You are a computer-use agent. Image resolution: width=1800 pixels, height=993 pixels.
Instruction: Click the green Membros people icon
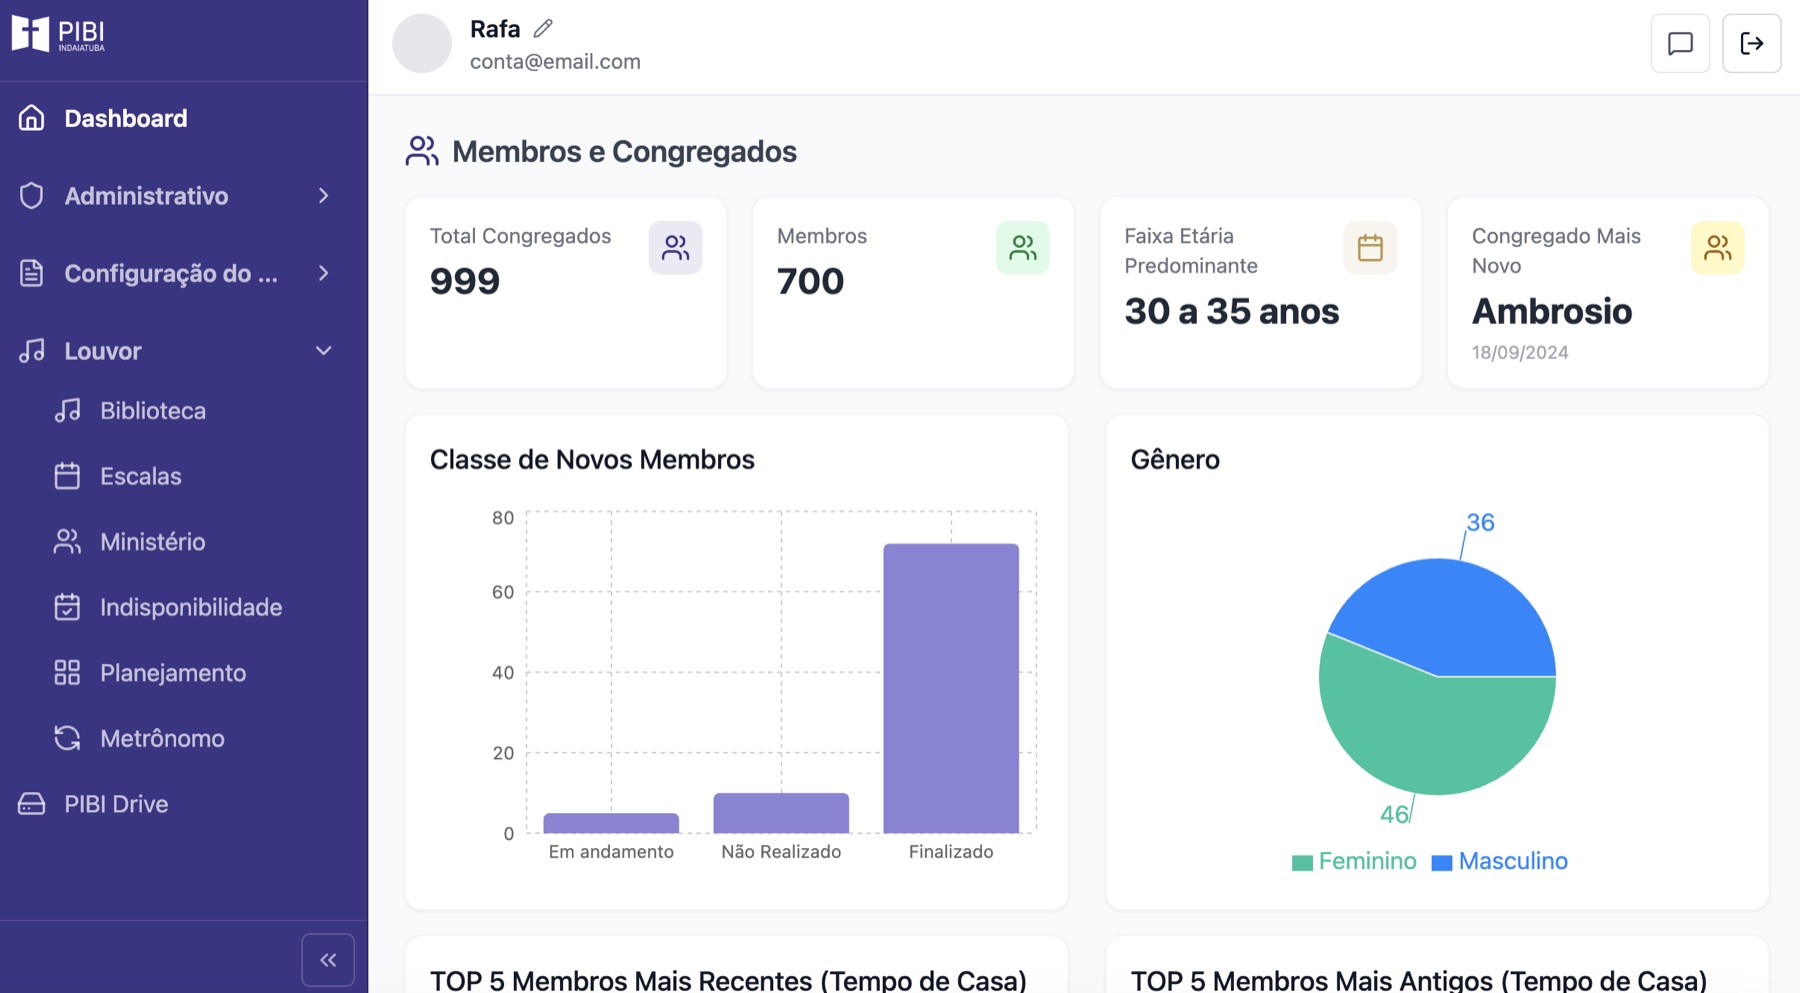point(1022,247)
